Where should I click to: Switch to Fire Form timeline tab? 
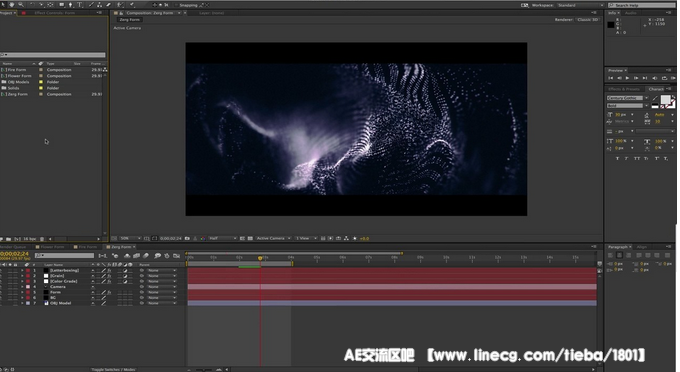pos(88,247)
